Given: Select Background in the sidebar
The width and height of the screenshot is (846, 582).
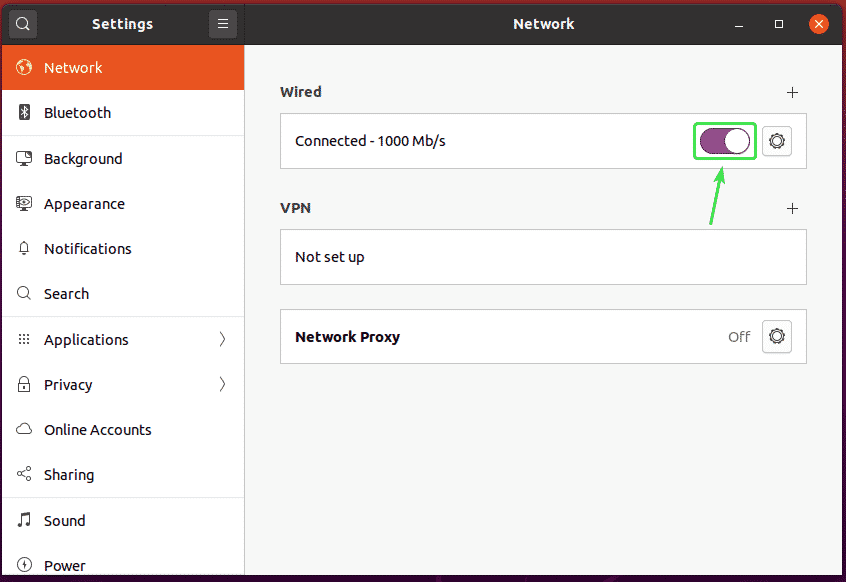Looking at the screenshot, I should pyautogui.click(x=83, y=159).
